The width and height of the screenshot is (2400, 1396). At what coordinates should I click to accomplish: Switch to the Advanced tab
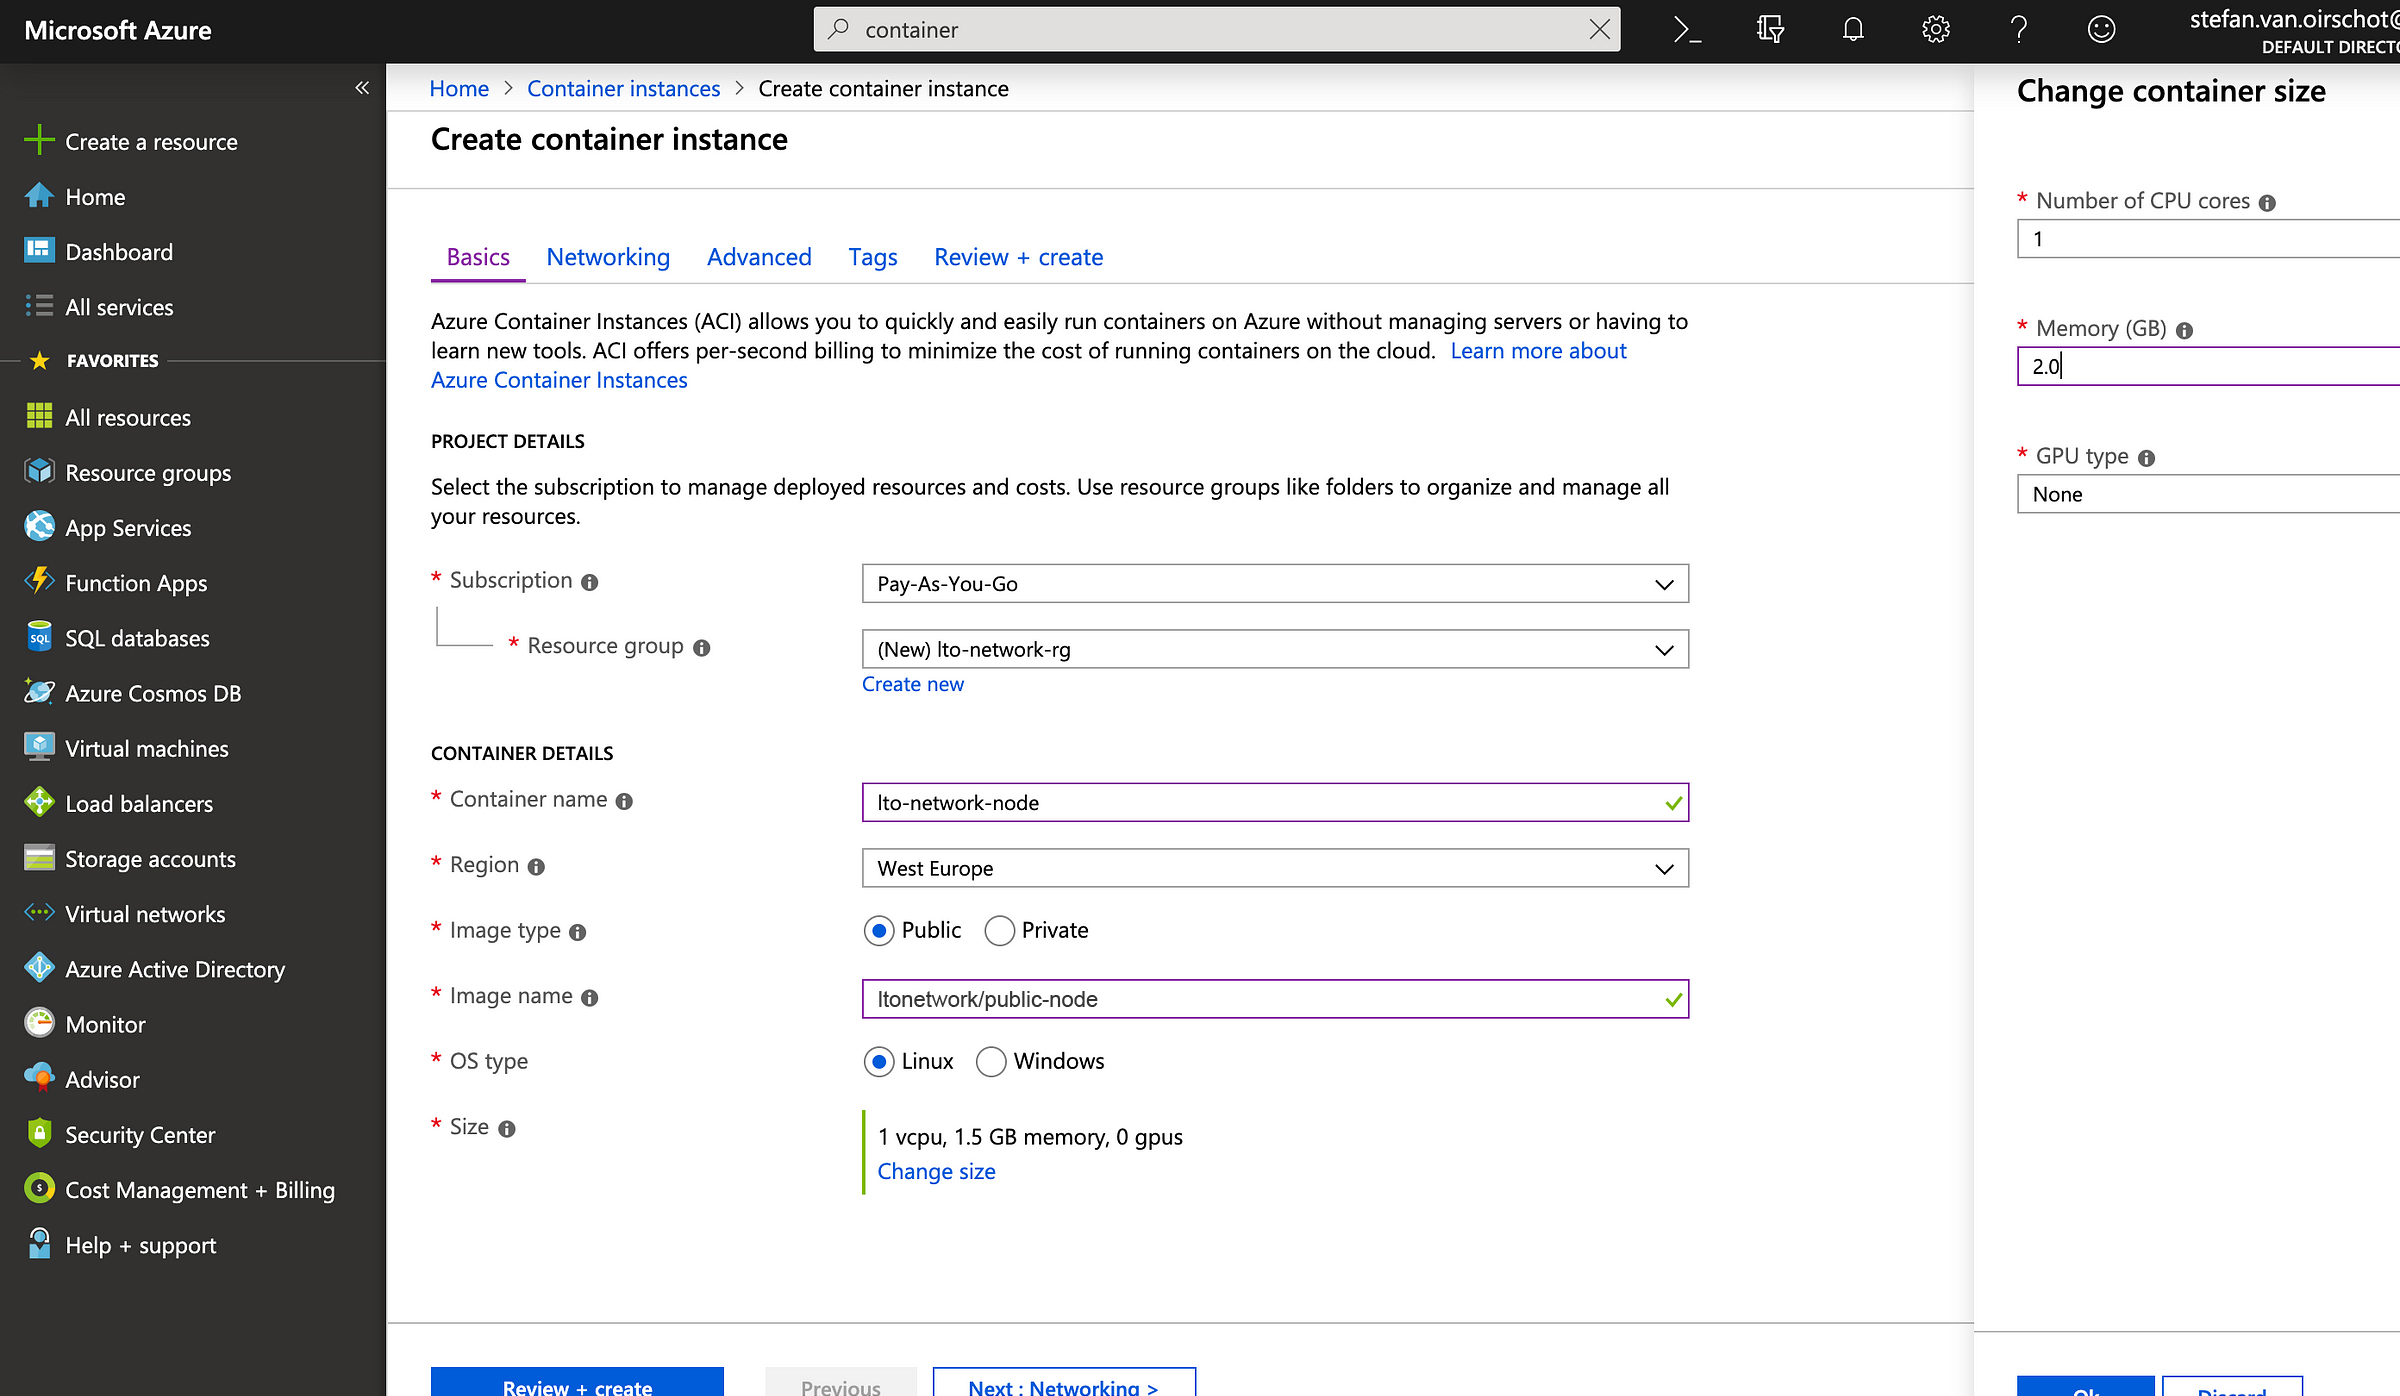759,257
